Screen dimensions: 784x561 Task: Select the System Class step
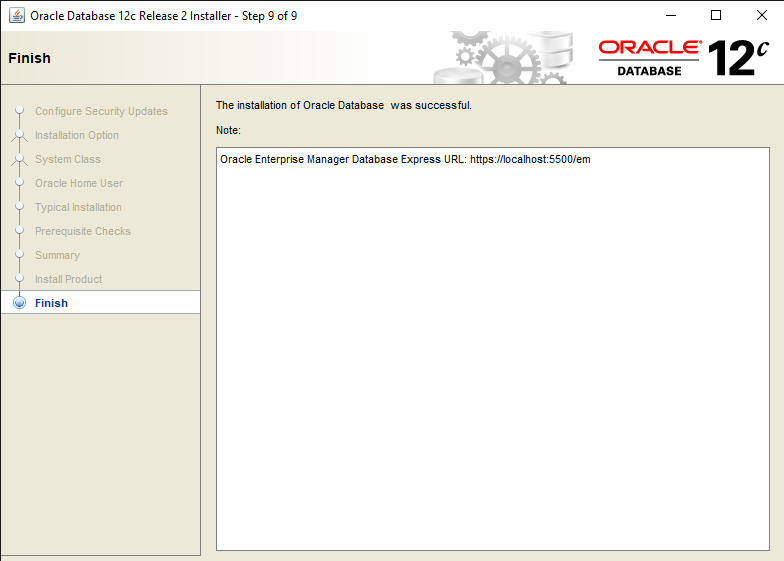68,159
